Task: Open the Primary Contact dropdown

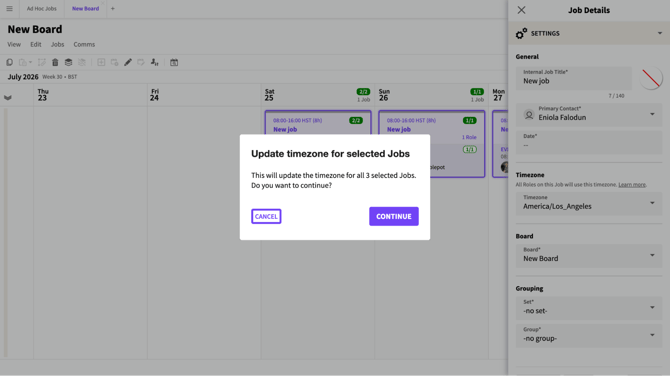Action: click(589, 114)
